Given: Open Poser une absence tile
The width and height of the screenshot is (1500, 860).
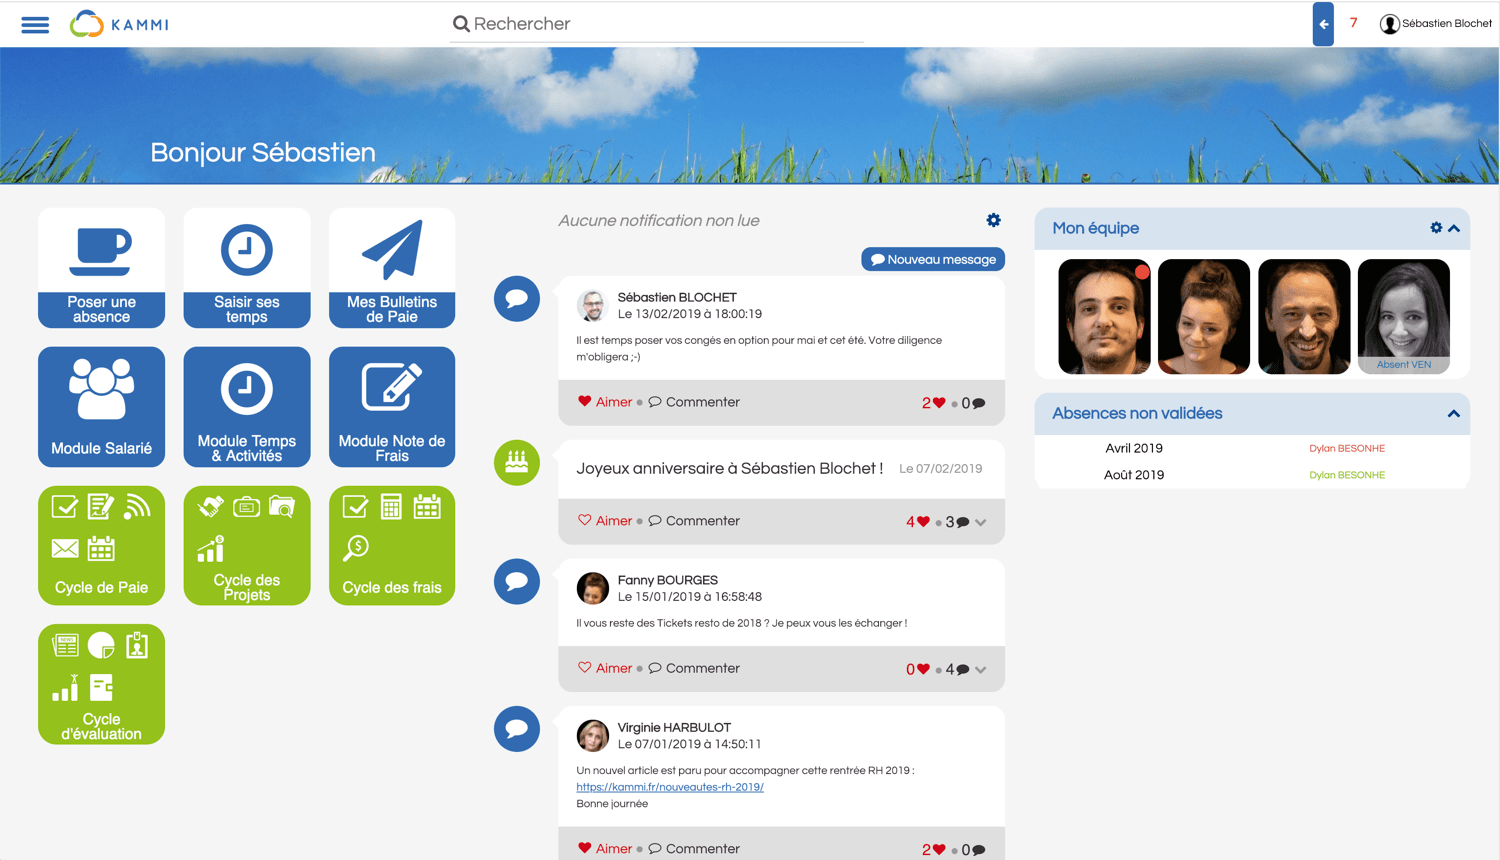Looking at the screenshot, I should point(101,268).
